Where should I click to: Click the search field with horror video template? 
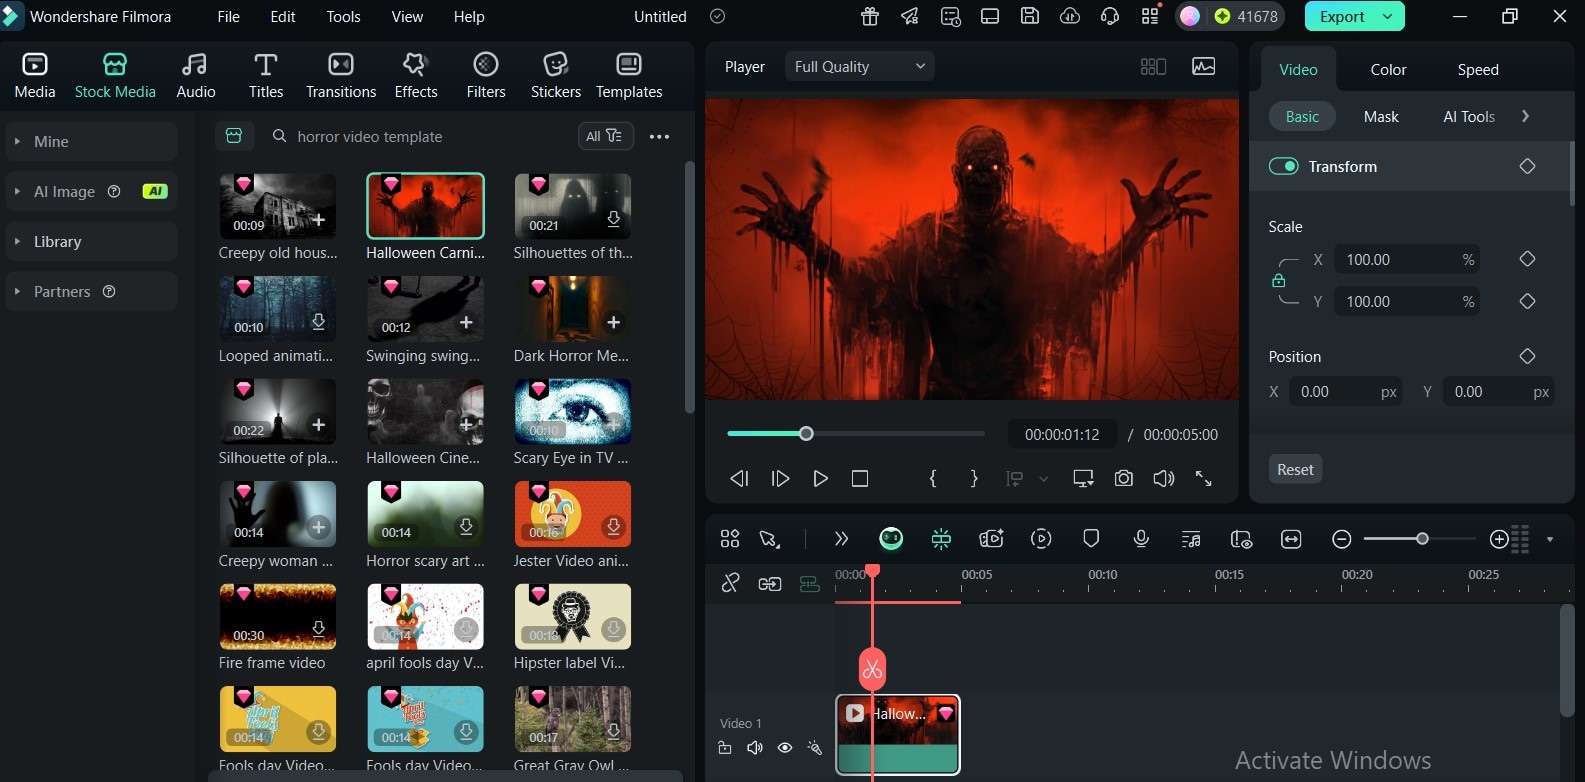[x=418, y=136]
